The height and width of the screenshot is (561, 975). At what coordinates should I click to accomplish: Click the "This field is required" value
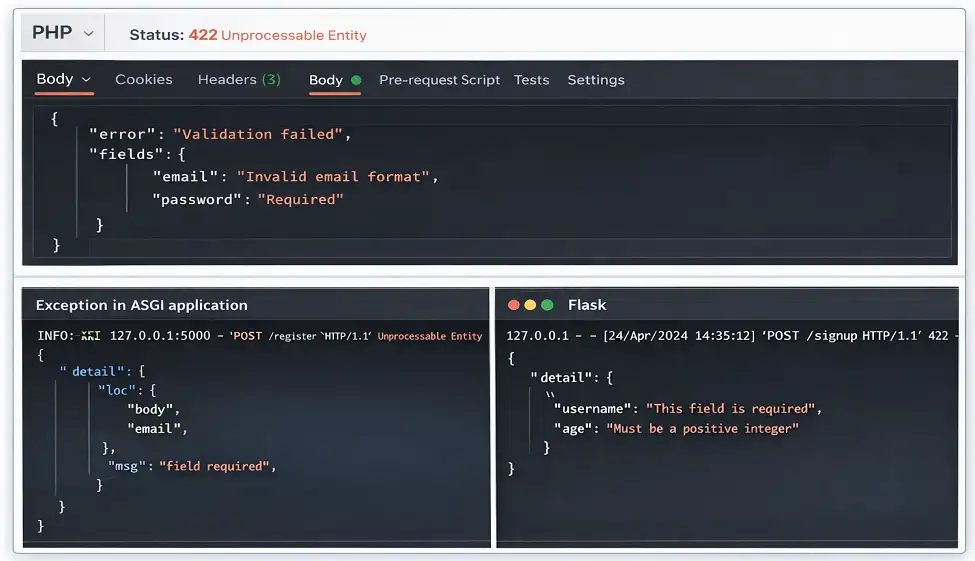pyautogui.click(x=731, y=409)
